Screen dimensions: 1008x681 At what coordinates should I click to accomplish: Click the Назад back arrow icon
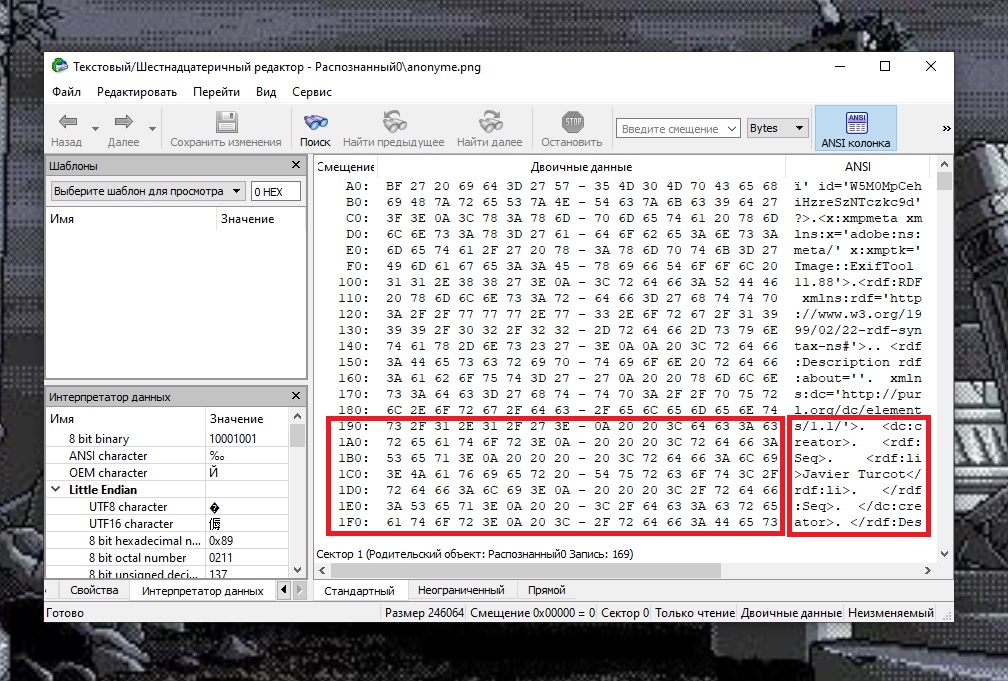click(68, 121)
